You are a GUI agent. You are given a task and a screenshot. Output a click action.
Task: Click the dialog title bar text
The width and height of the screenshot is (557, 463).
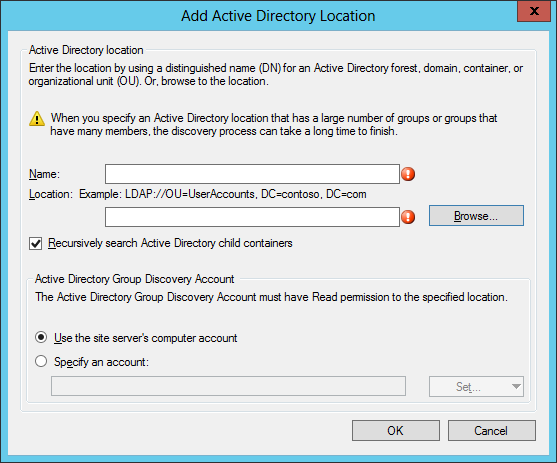[278, 16]
